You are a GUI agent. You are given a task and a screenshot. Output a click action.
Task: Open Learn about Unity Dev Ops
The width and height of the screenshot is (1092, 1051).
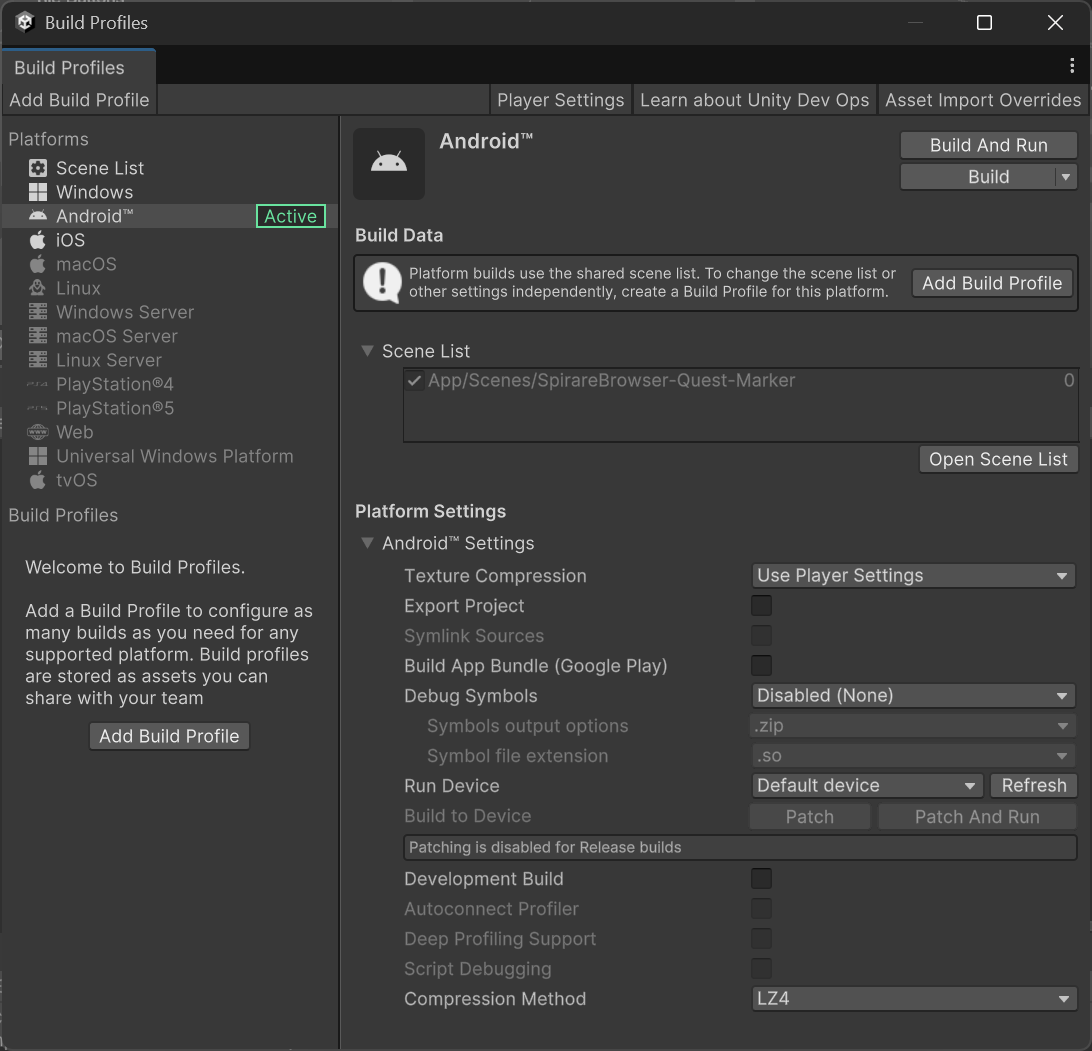[x=754, y=100]
